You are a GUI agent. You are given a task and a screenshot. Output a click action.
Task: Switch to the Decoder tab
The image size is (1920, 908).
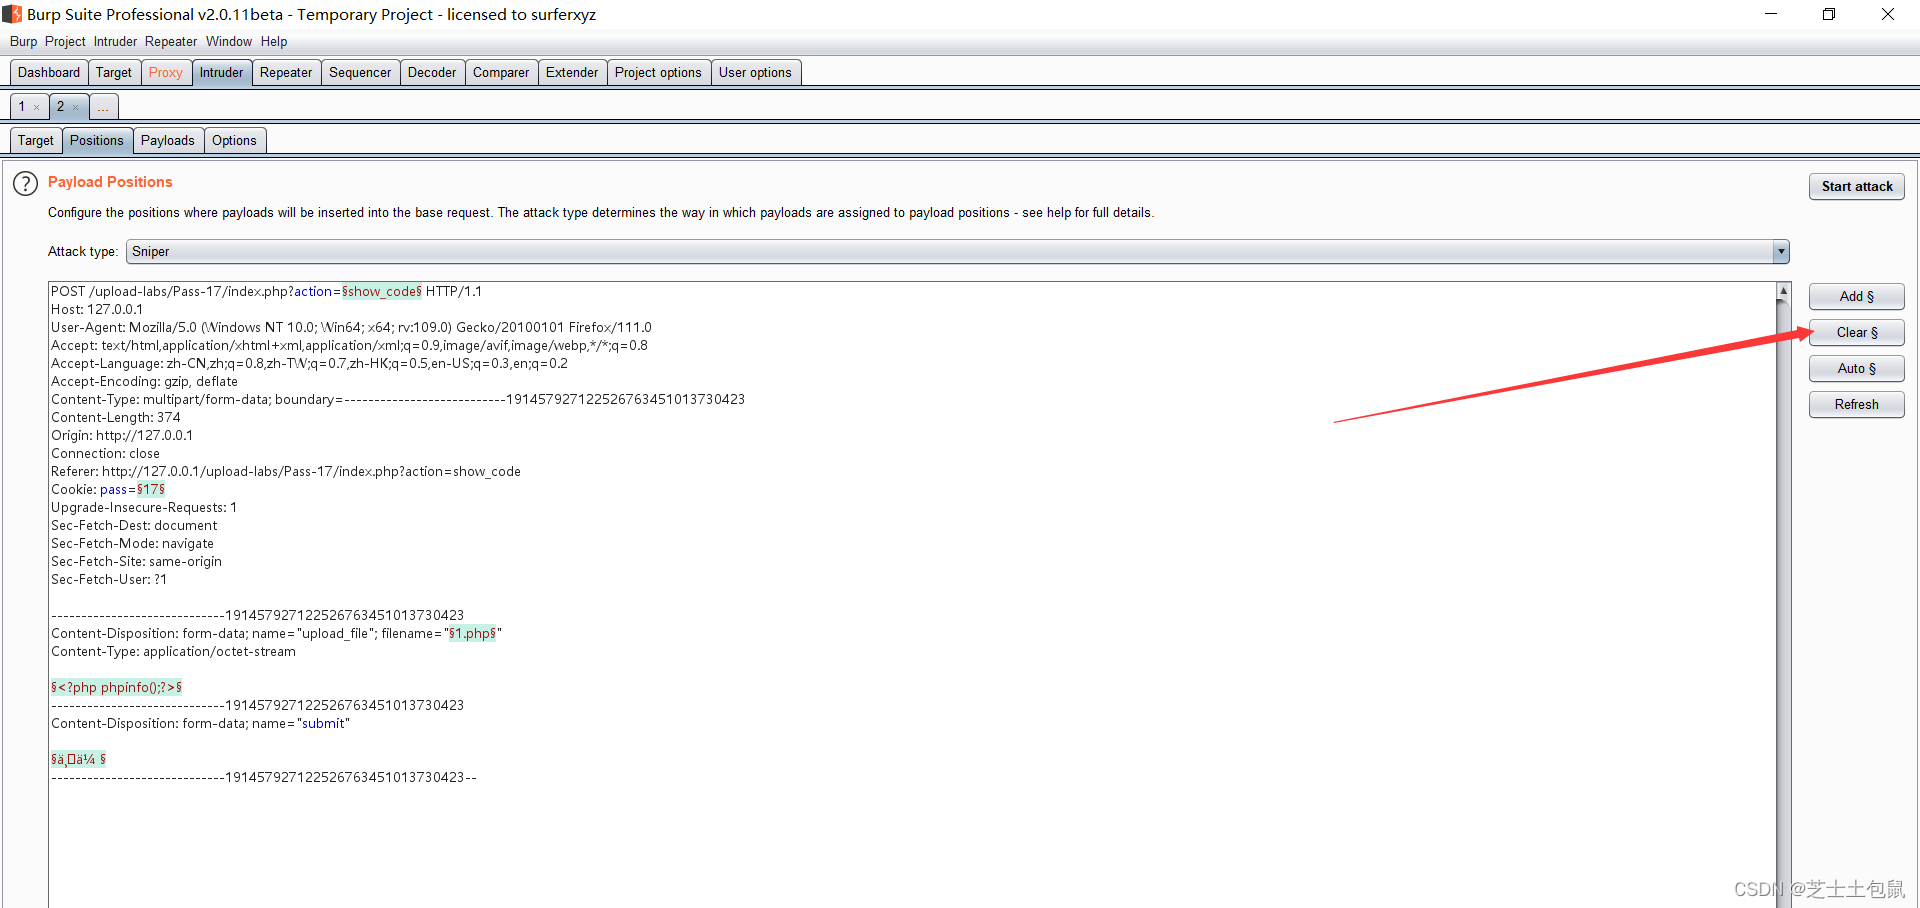[432, 72]
